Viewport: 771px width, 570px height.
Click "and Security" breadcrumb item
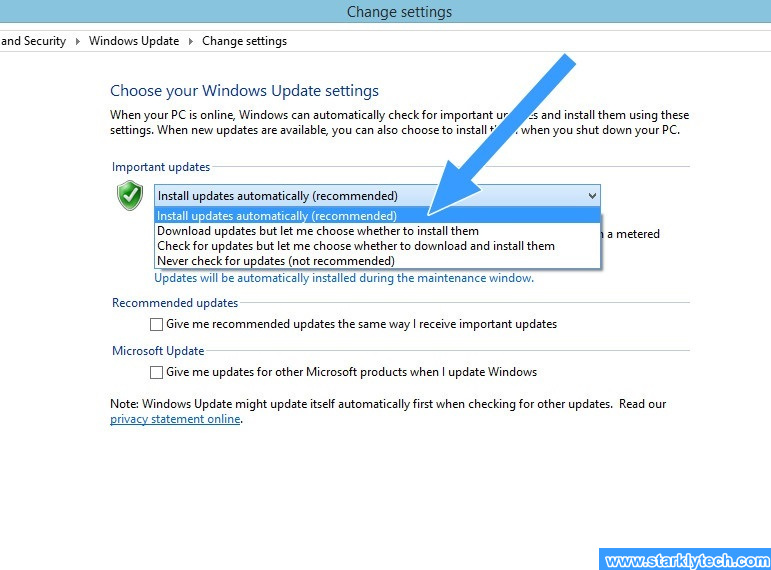click(33, 41)
